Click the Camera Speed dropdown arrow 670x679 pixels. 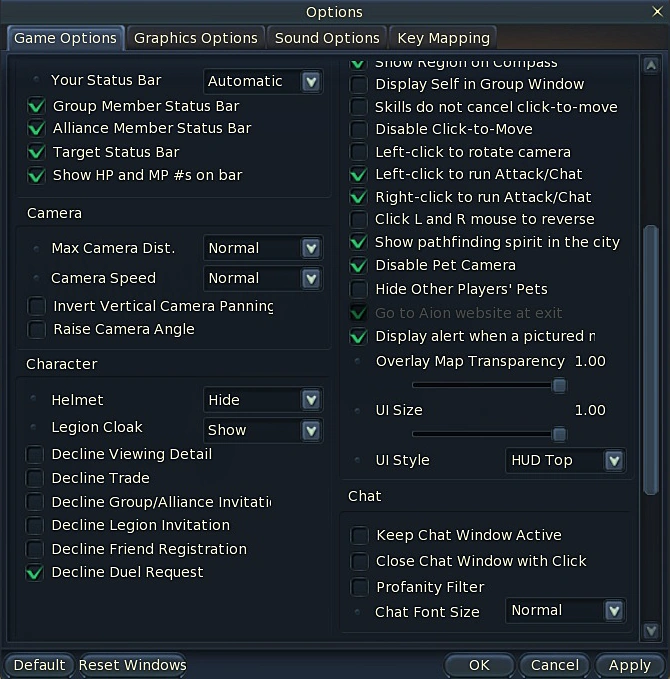pyautogui.click(x=311, y=278)
